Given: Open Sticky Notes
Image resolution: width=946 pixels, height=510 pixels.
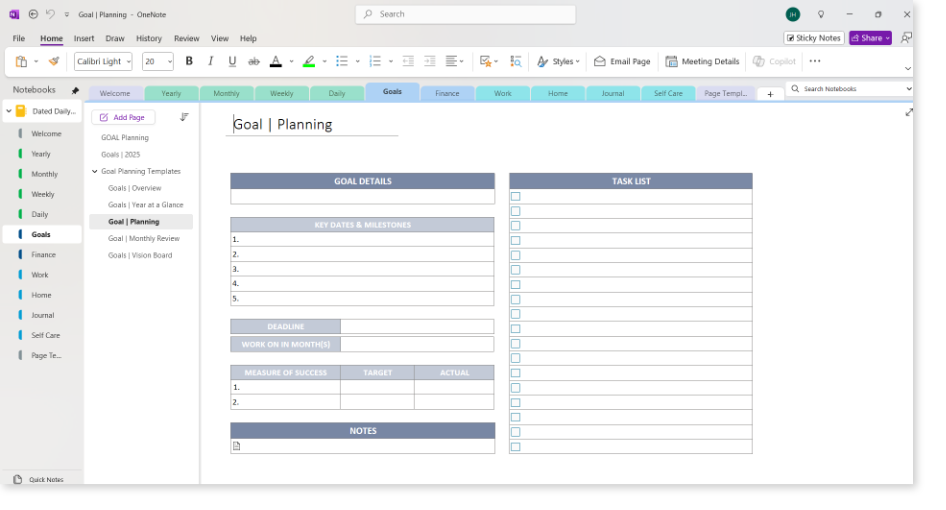Looking at the screenshot, I should pos(813,38).
